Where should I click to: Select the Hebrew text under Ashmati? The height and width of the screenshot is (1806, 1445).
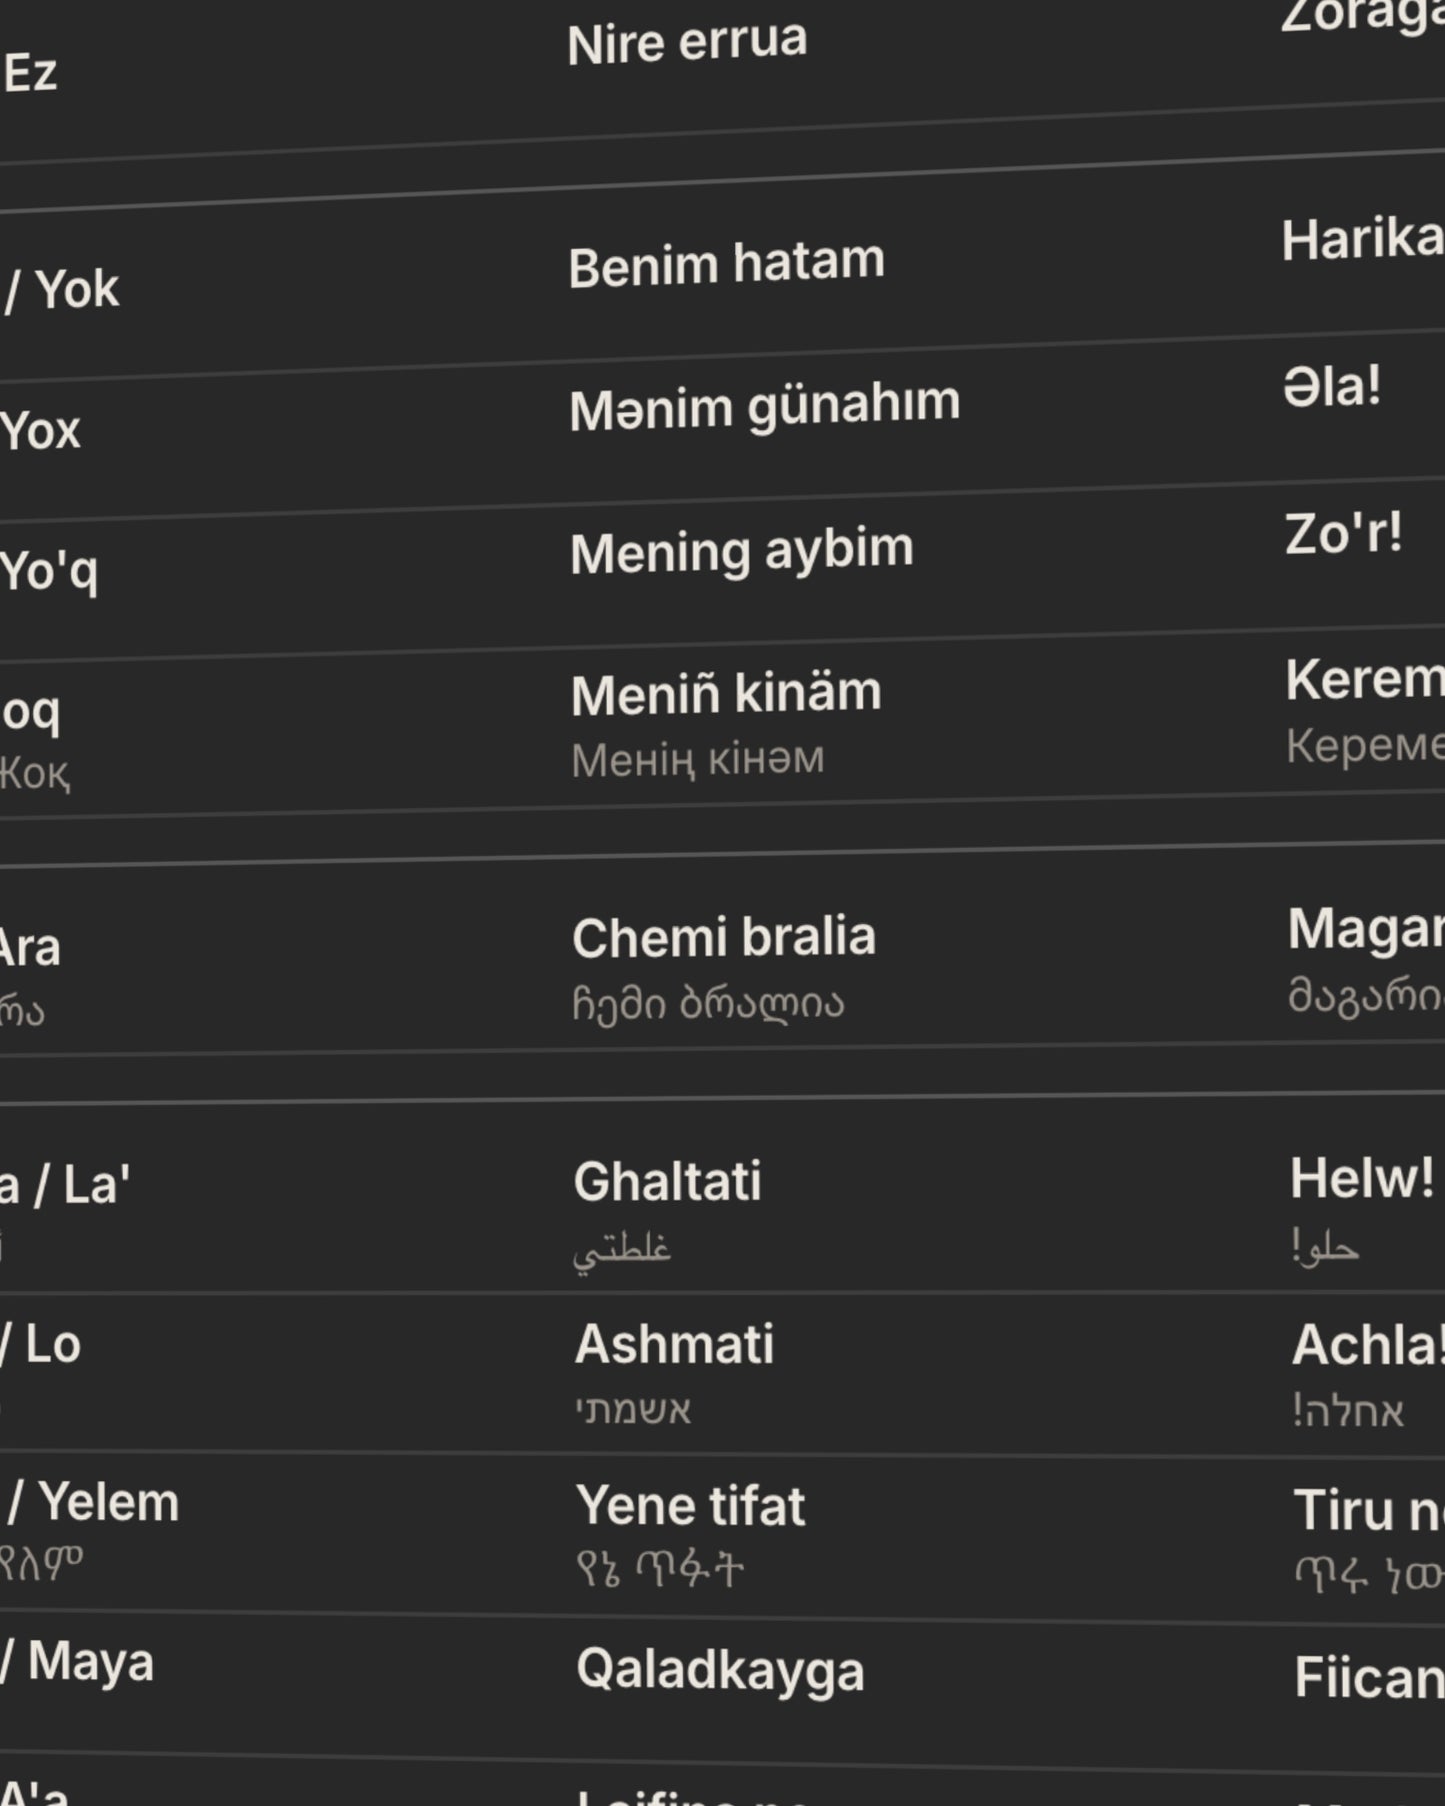[633, 1410]
